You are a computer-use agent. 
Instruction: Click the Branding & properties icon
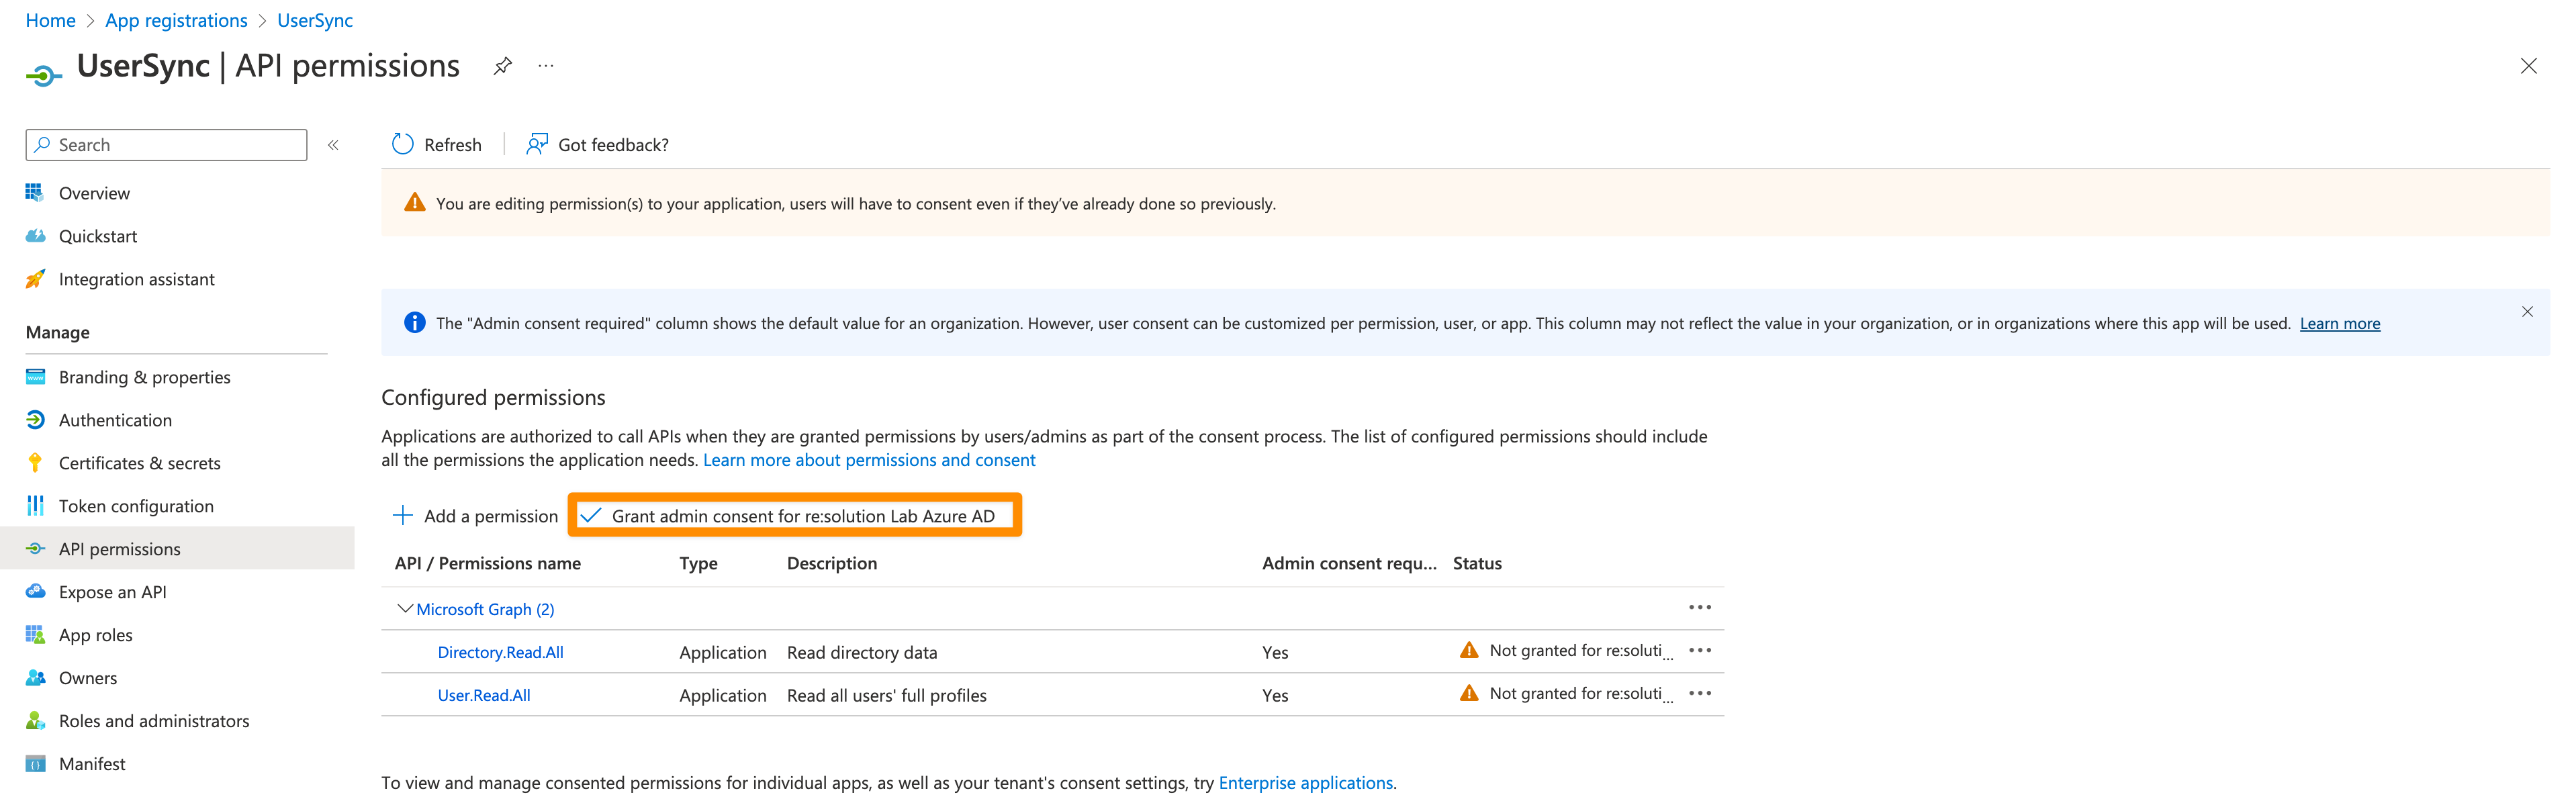click(35, 377)
